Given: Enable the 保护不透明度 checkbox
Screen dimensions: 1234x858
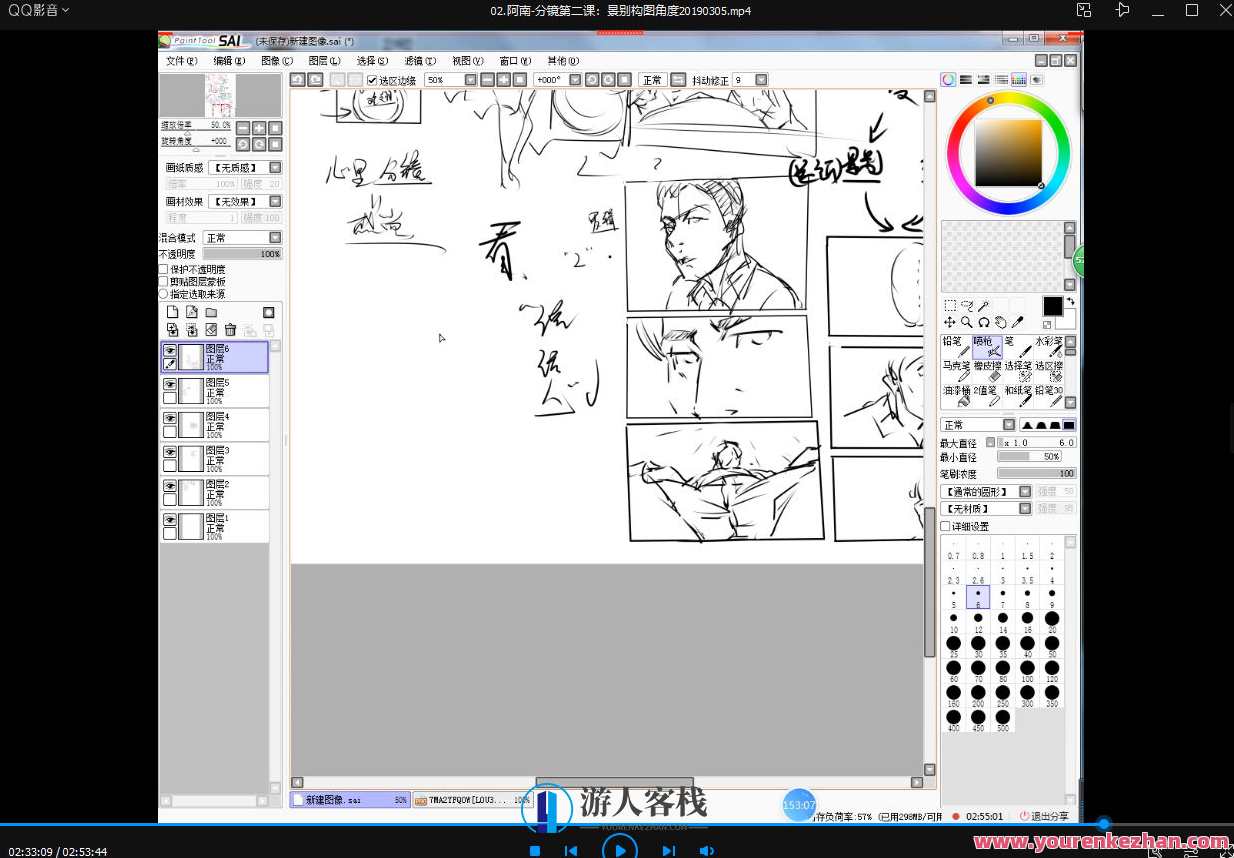Looking at the screenshot, I should (x=163, y=269).
